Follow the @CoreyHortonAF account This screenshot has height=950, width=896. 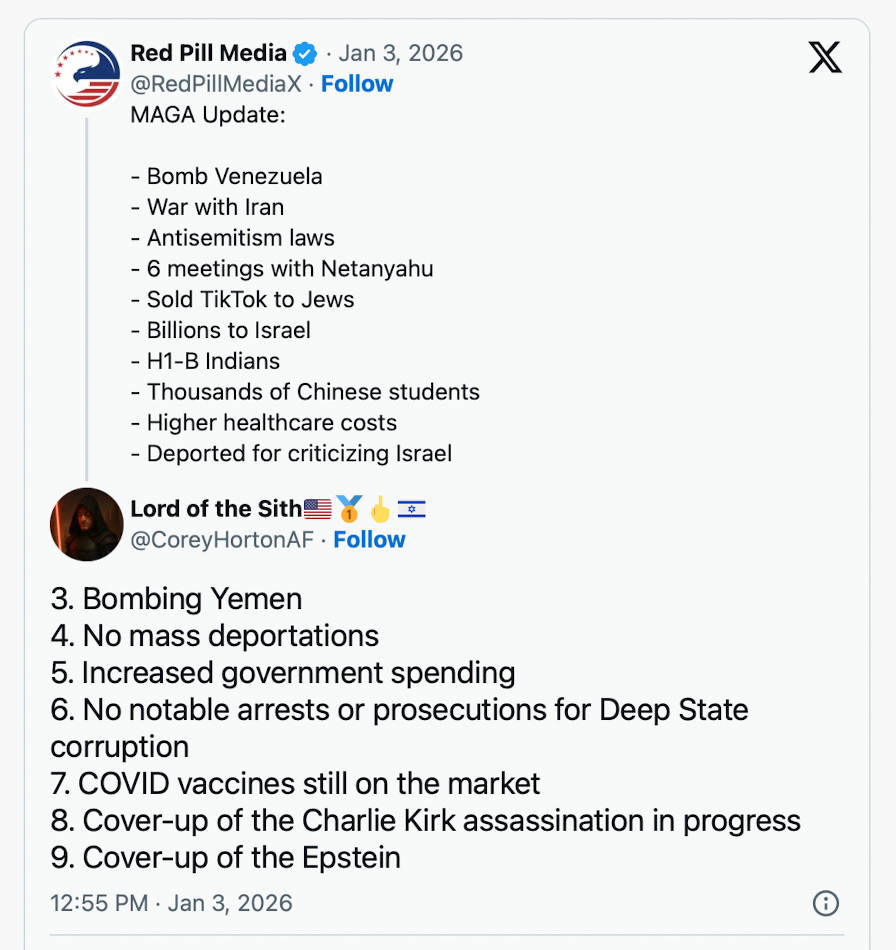click(369, 540)
